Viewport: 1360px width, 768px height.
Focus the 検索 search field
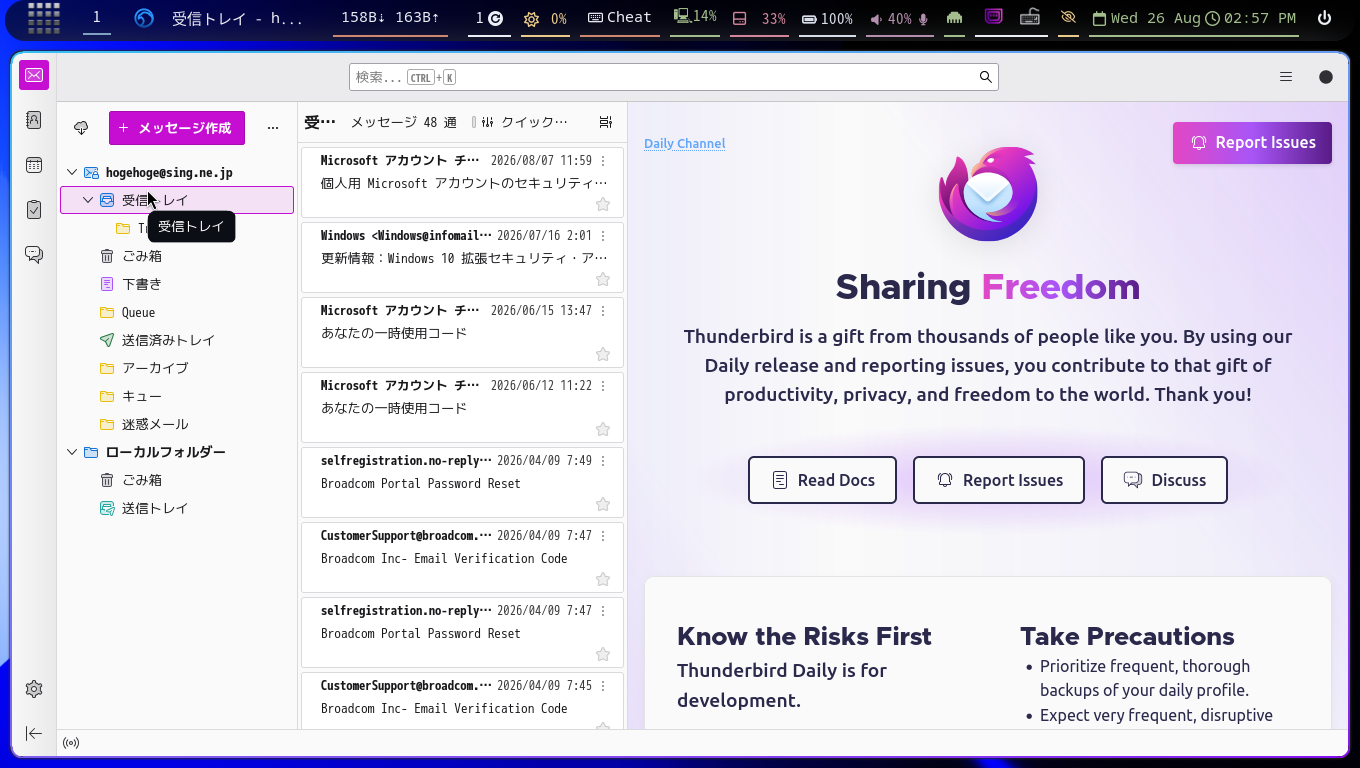[x=673, y=77]
